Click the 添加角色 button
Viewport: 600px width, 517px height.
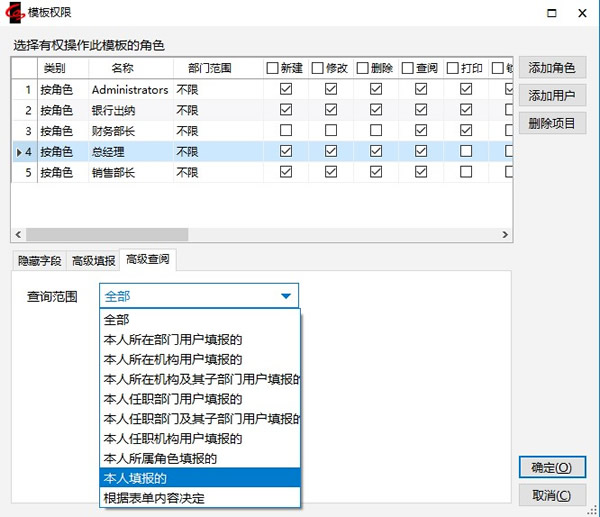tap(551, 68)
